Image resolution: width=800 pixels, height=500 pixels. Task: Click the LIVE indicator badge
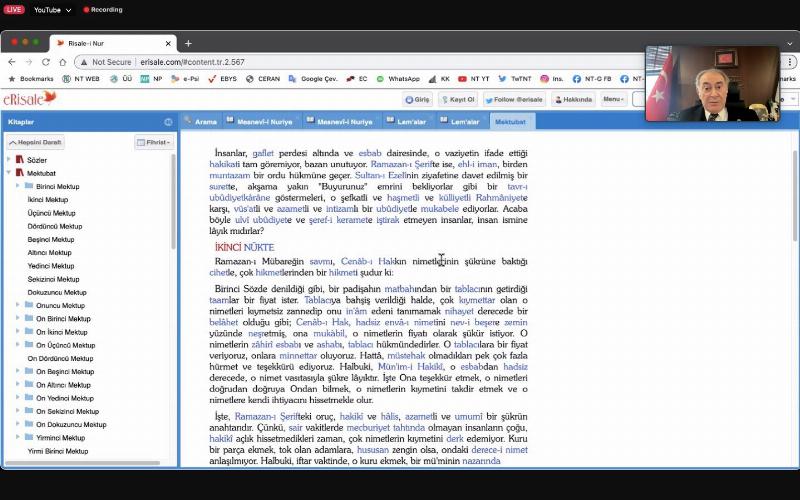tap(14, 10)
